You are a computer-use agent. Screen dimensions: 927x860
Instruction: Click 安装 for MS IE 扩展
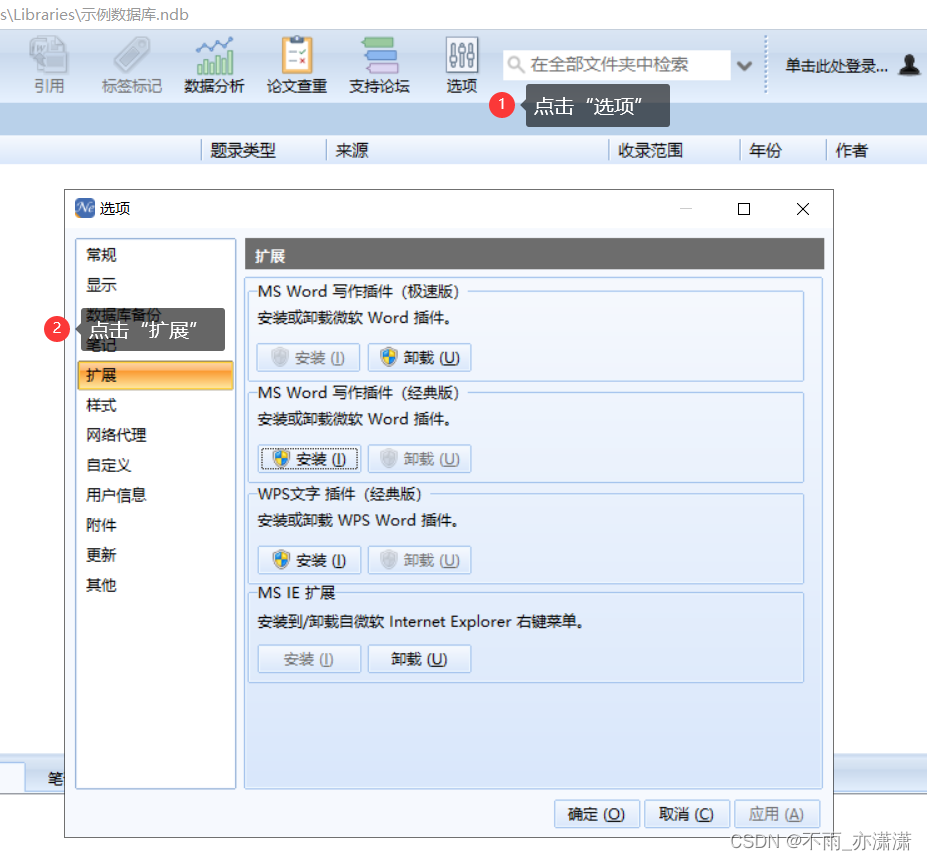click(309, 659)
